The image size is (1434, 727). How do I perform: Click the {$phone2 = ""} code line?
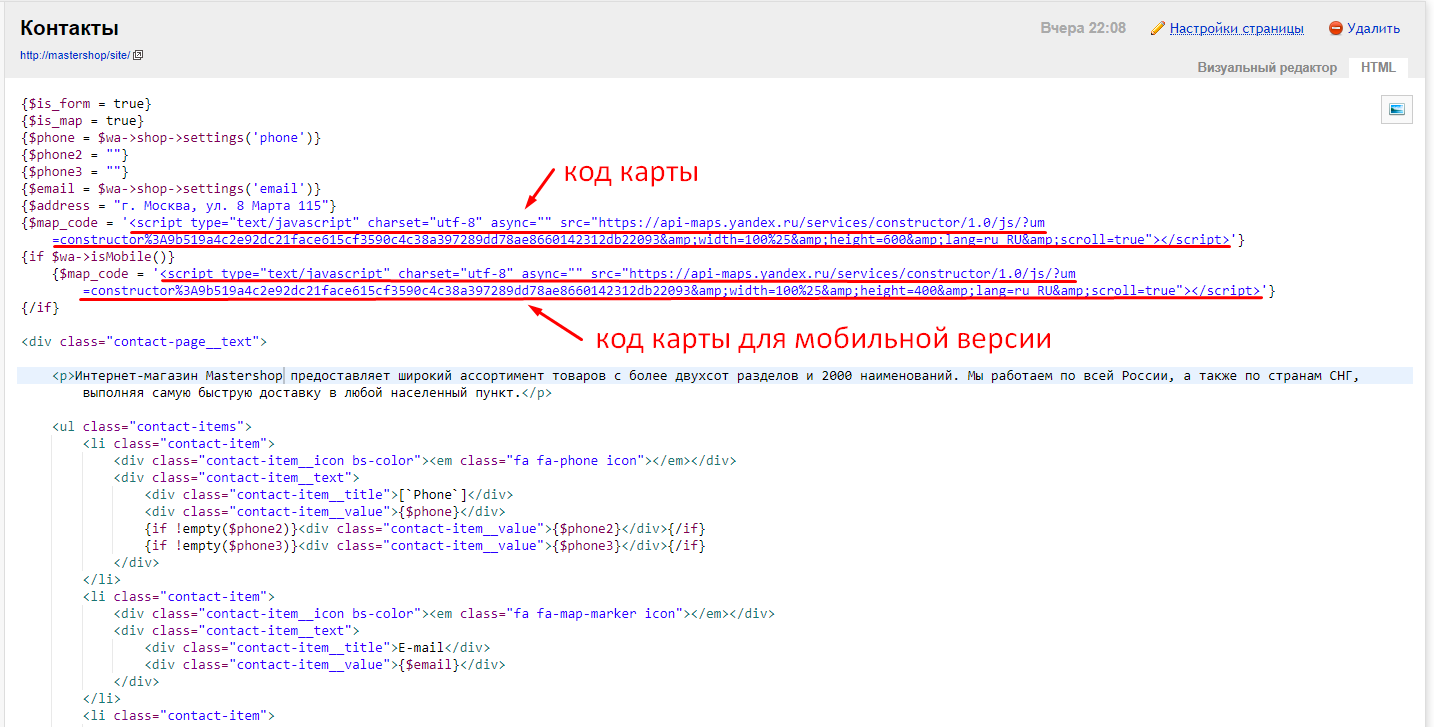pos(74,155)
